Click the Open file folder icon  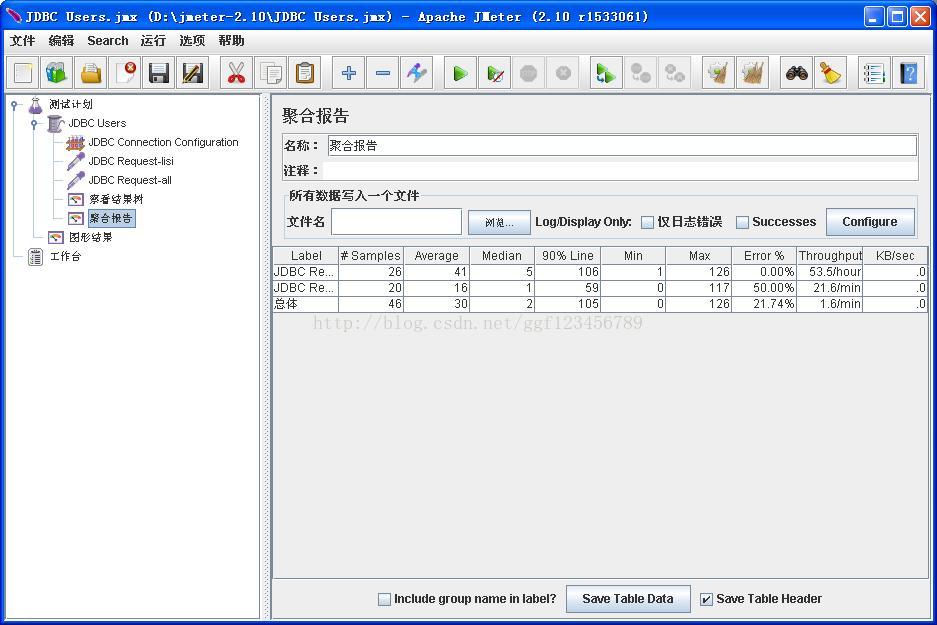(91, 73)
